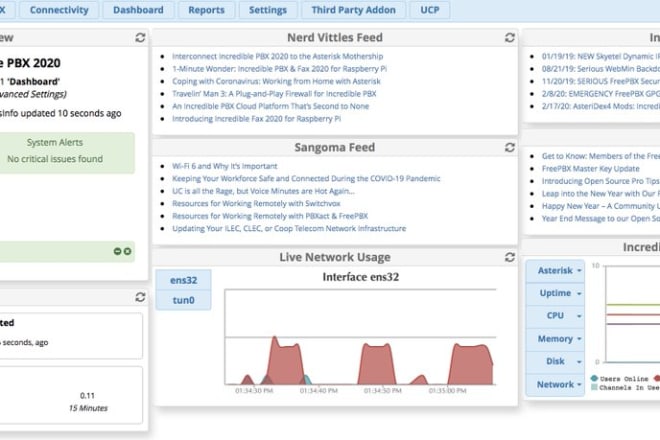Open '1-Minute Wonder: Incredible PBX & Fax 2020' link
The image size is (660, 440).
point(279,69)
